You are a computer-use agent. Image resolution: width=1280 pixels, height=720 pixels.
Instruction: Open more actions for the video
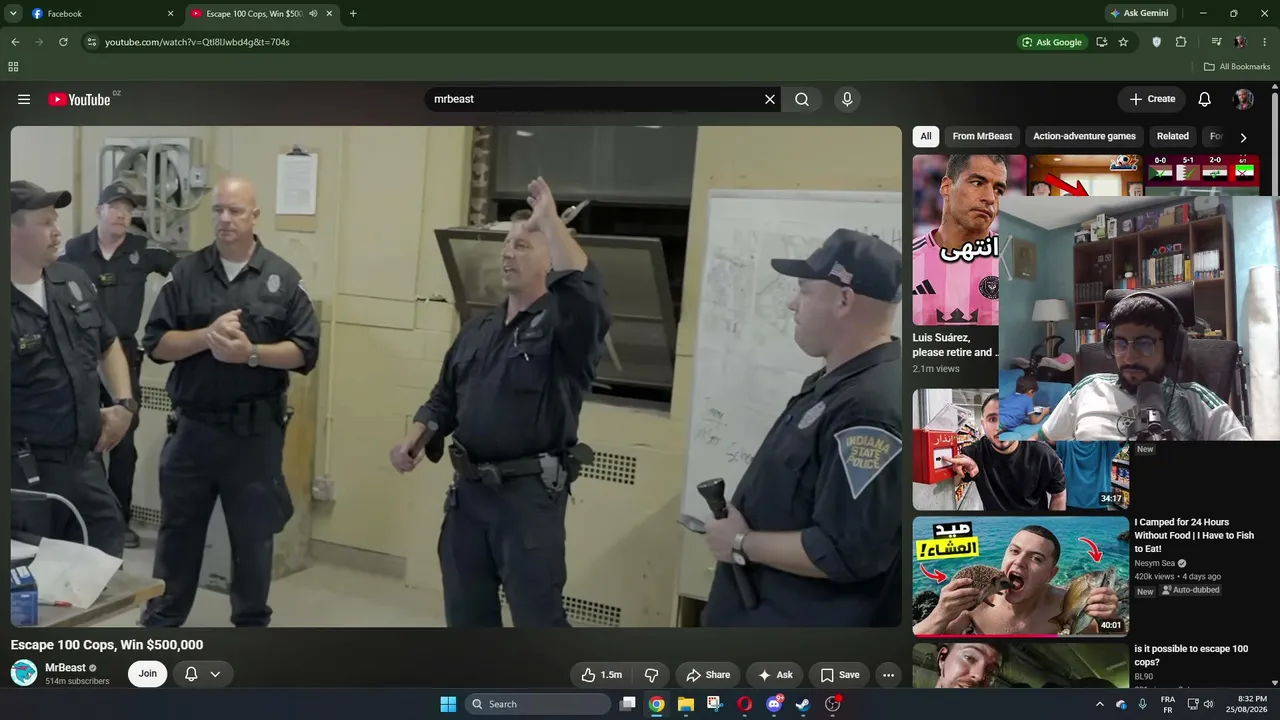coord(888,675)
